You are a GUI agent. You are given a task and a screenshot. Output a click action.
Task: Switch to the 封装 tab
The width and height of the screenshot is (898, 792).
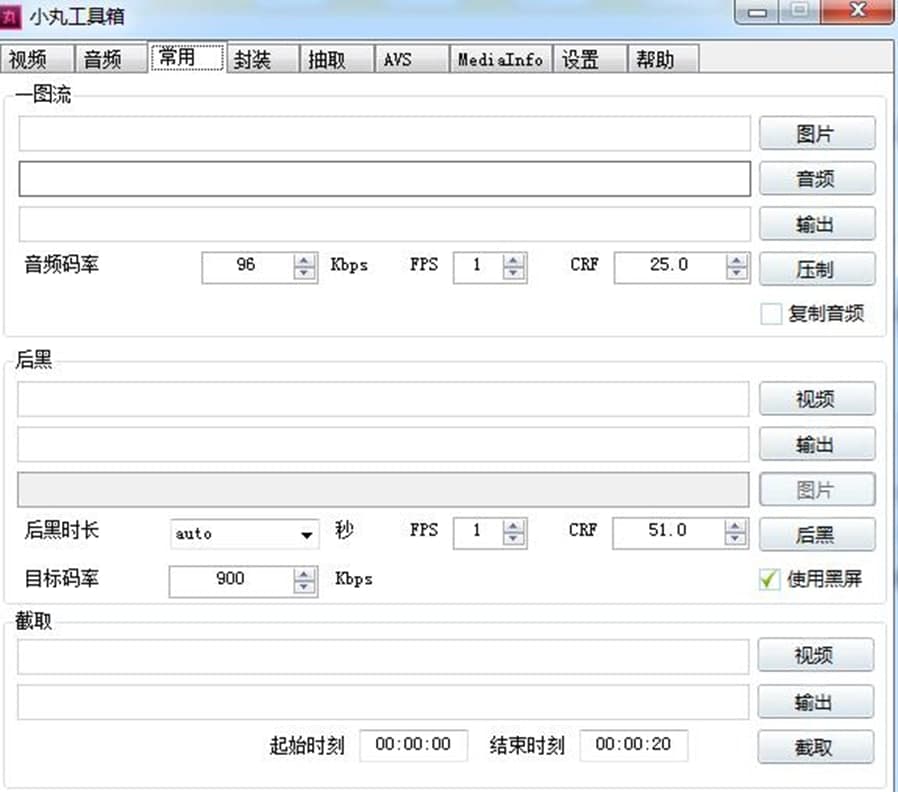tap(253, 60)
